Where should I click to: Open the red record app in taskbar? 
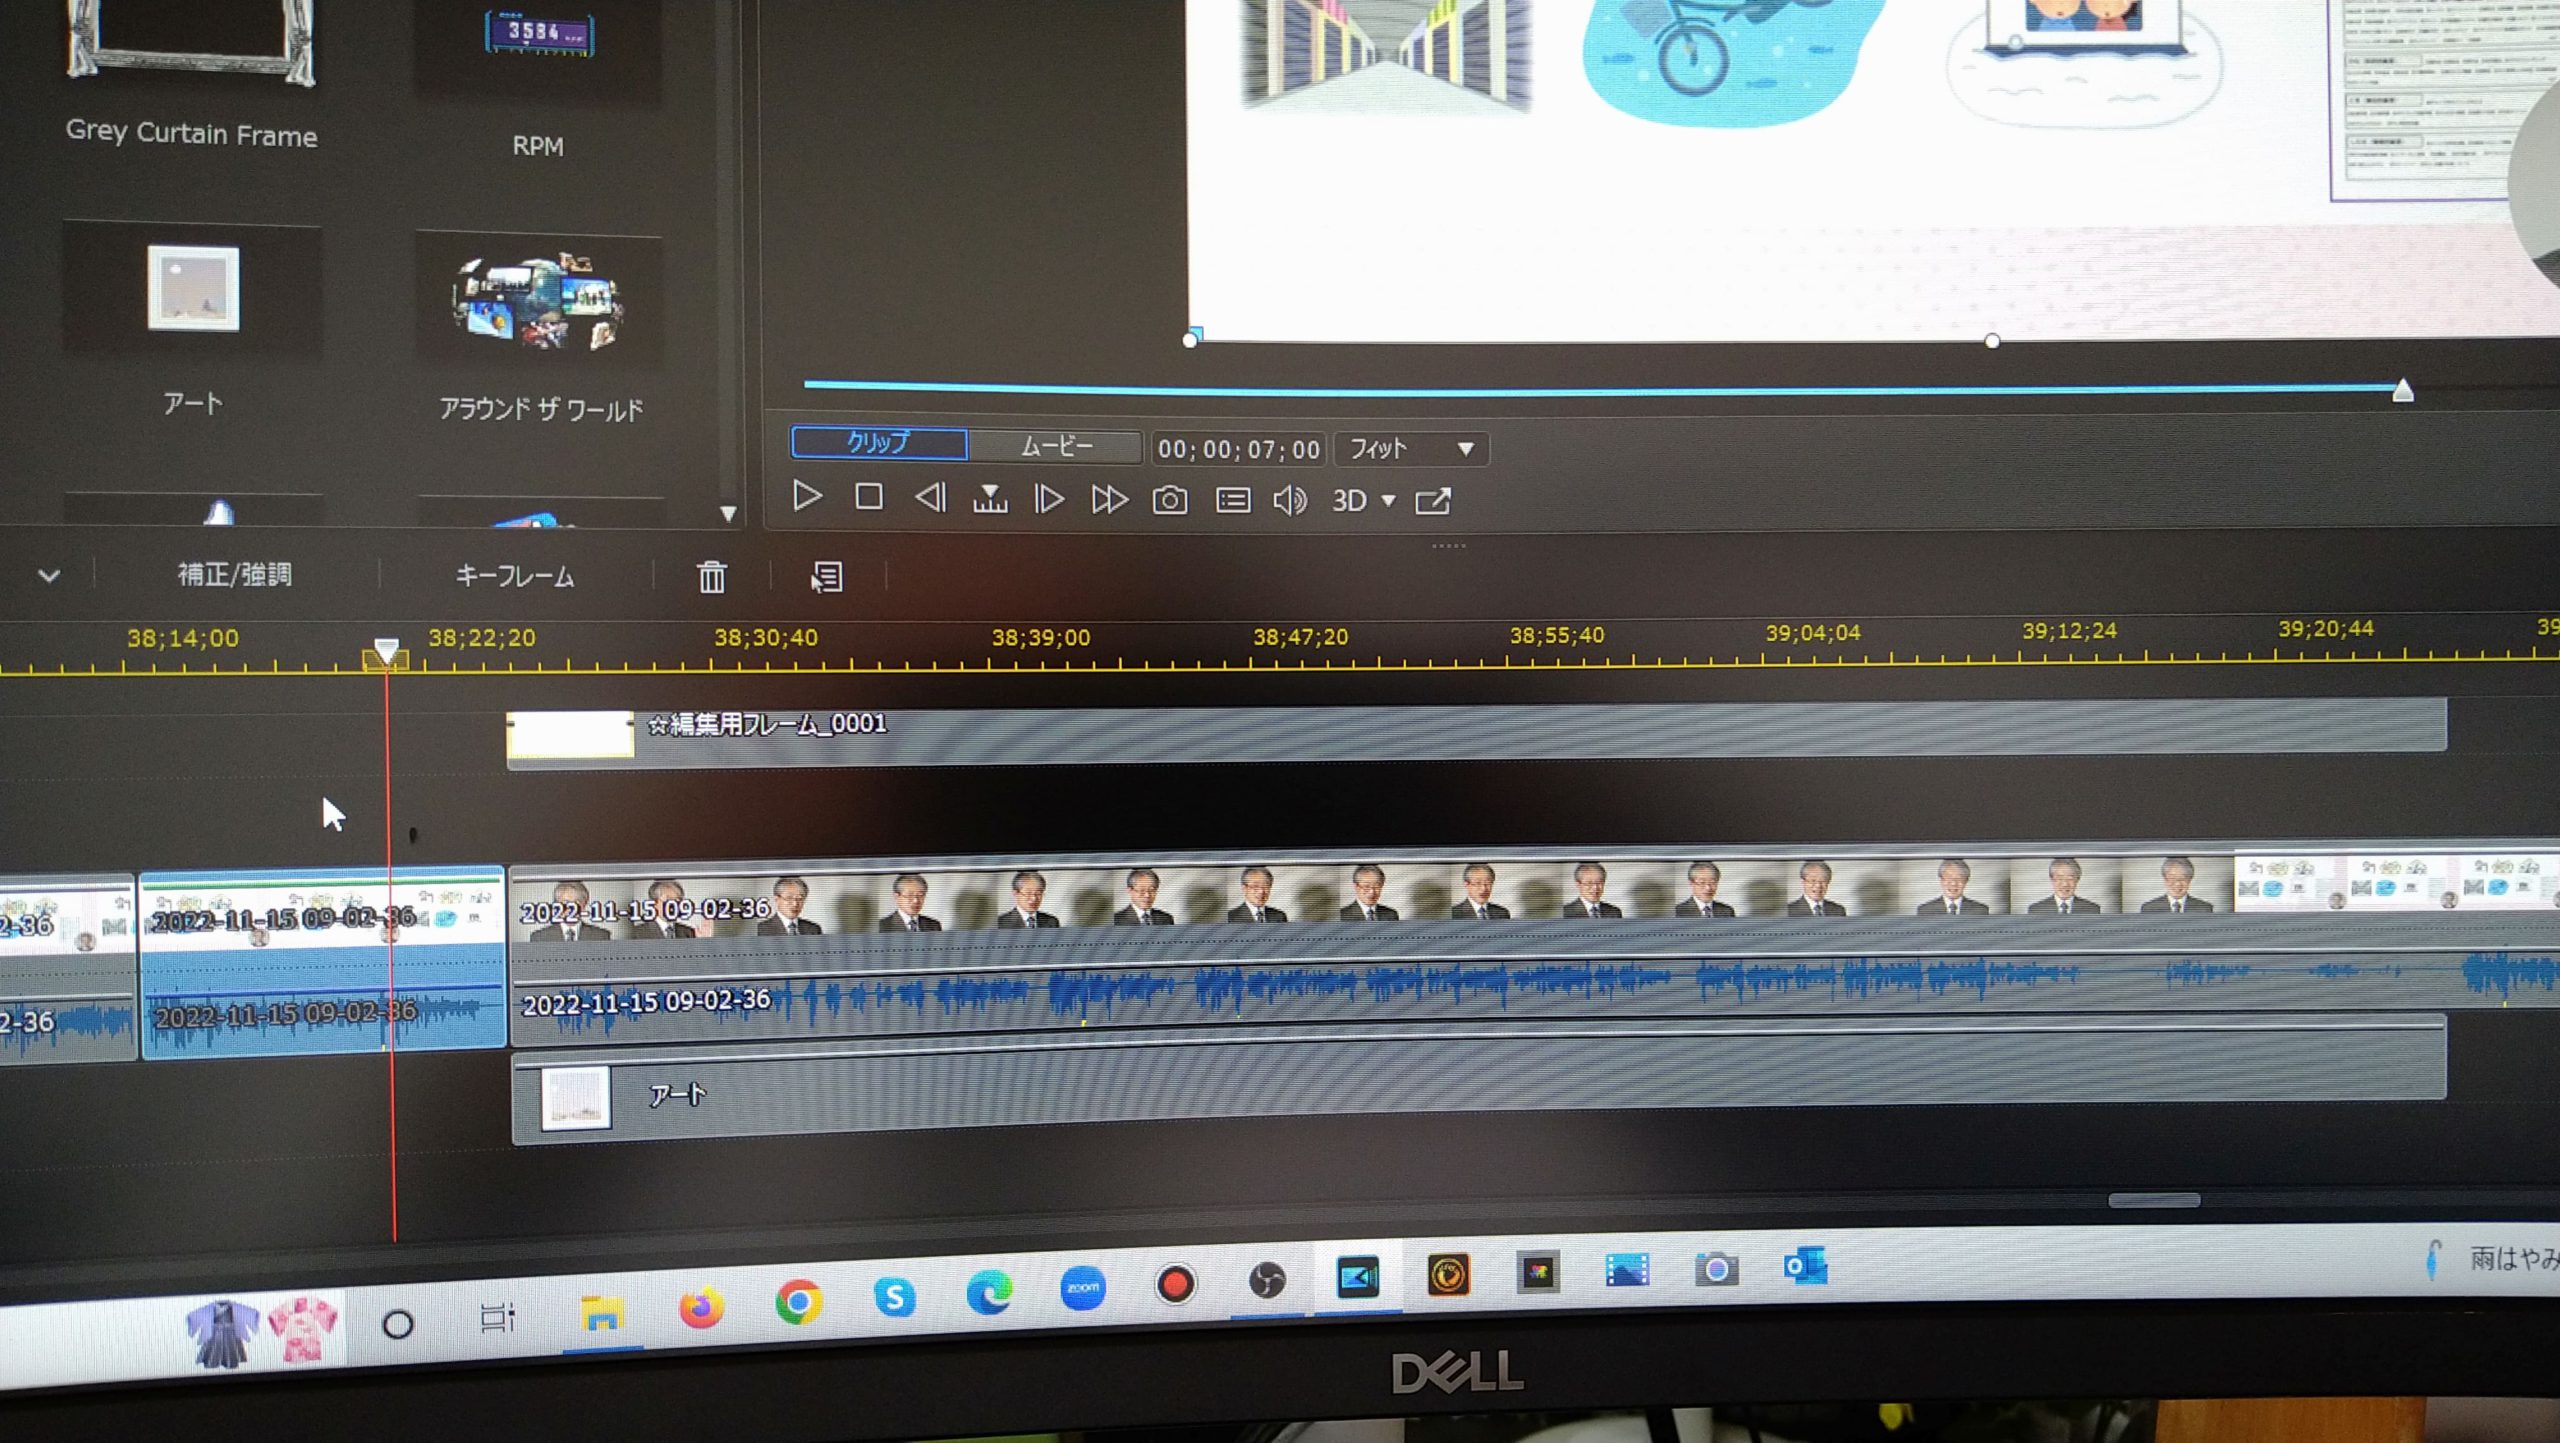click(x=1175, y=1283)
